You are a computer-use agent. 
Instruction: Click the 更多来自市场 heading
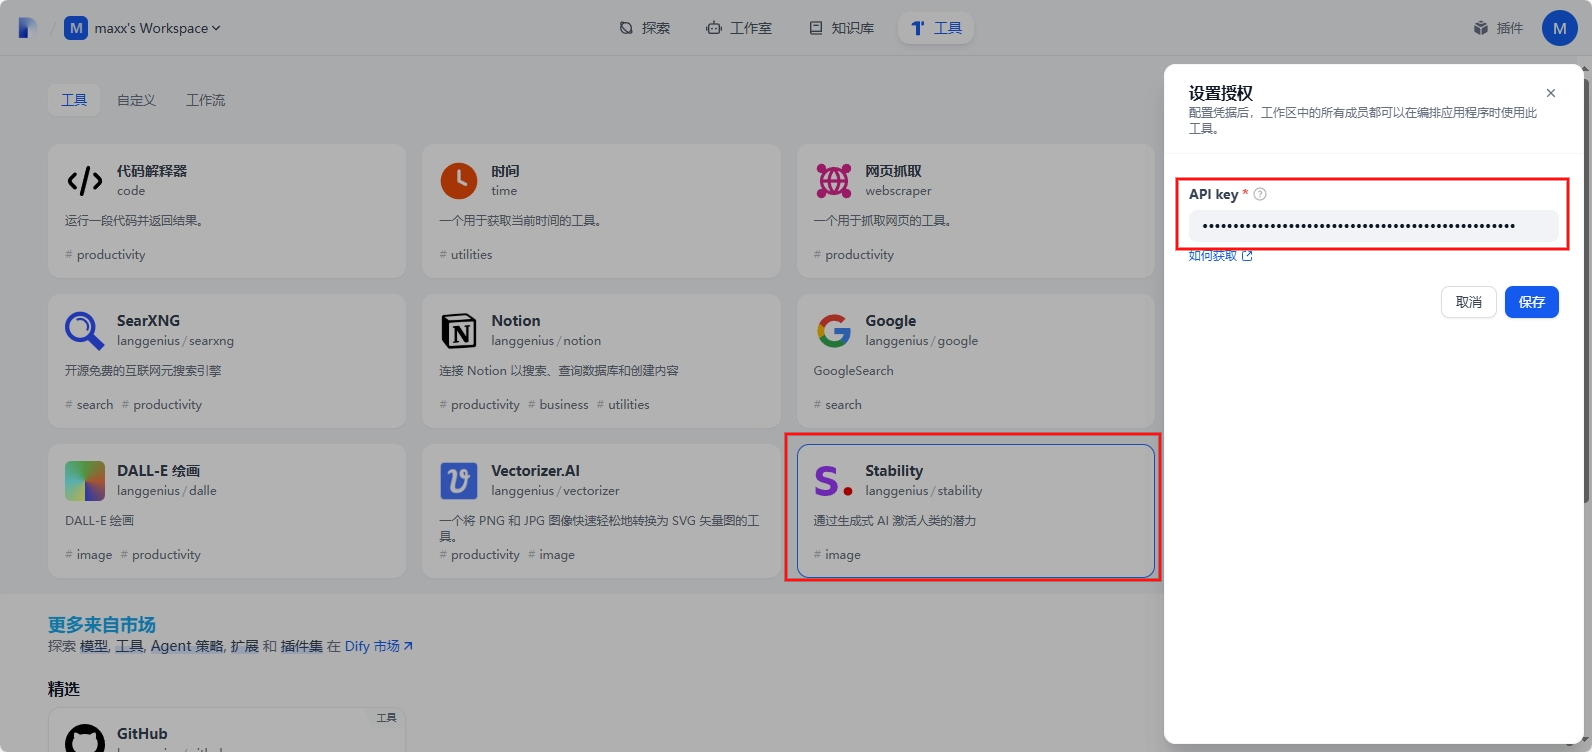102,625
